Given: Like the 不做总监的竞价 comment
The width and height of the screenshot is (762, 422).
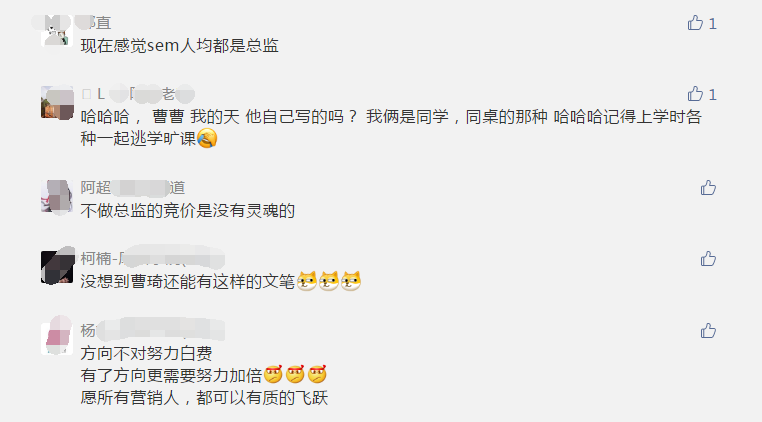Looking at the screenshot, I should (x=708, y=188).
